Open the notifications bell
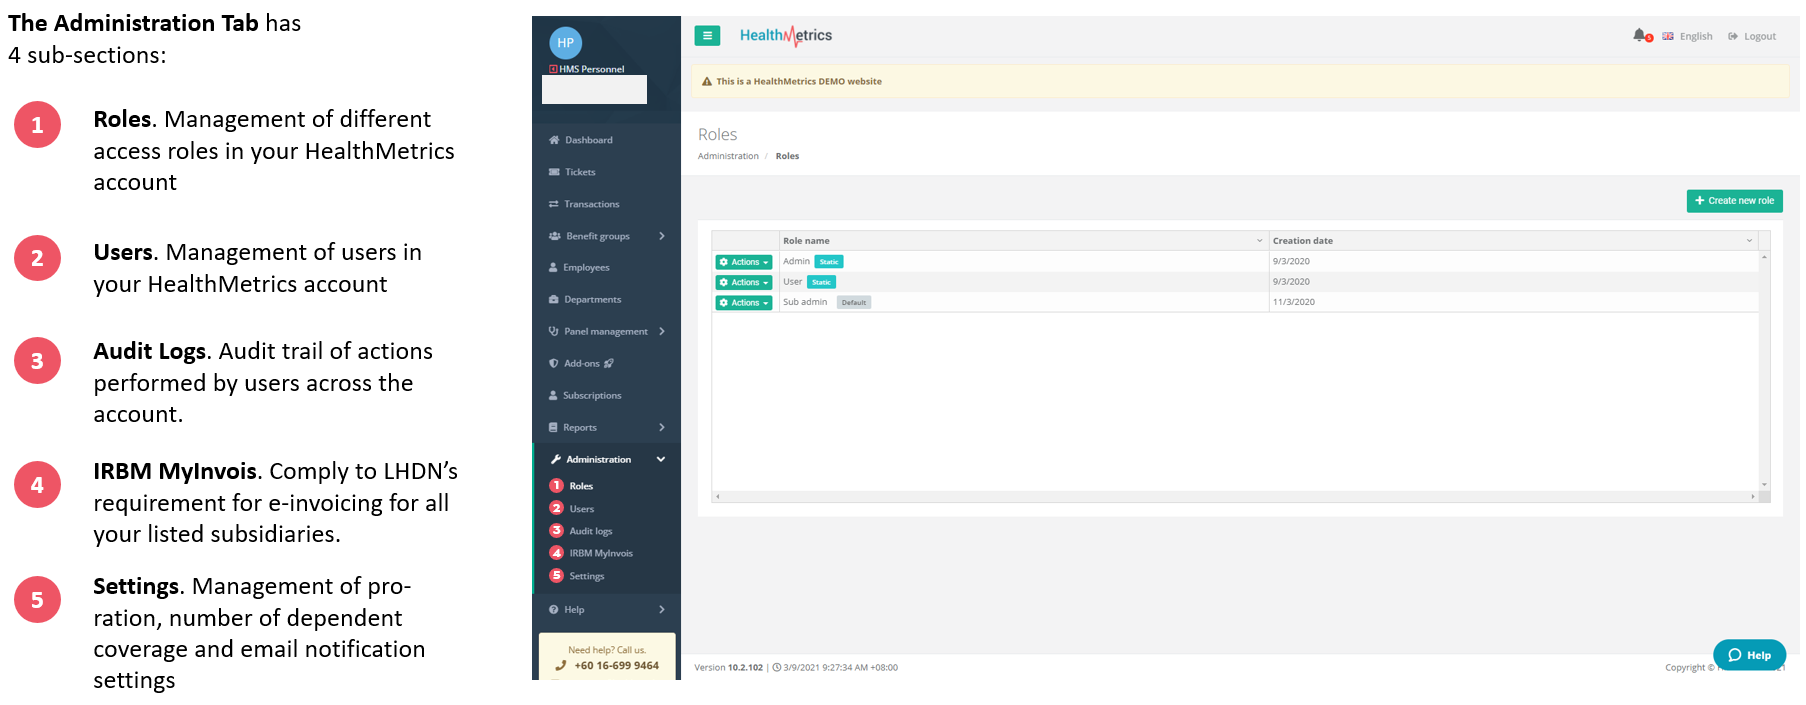 [1639, 35]
